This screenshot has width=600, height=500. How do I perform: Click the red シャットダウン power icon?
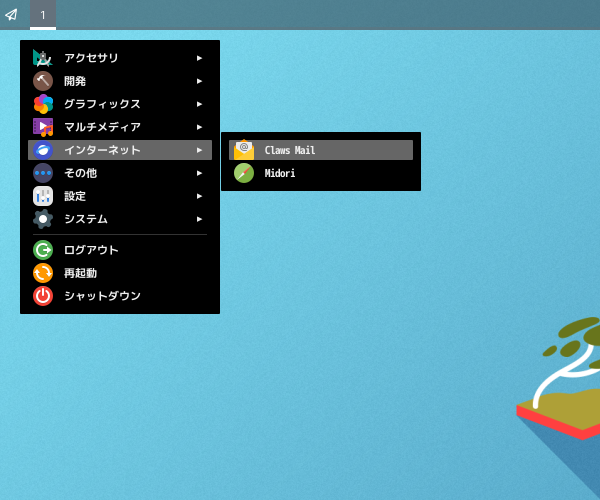43,296
